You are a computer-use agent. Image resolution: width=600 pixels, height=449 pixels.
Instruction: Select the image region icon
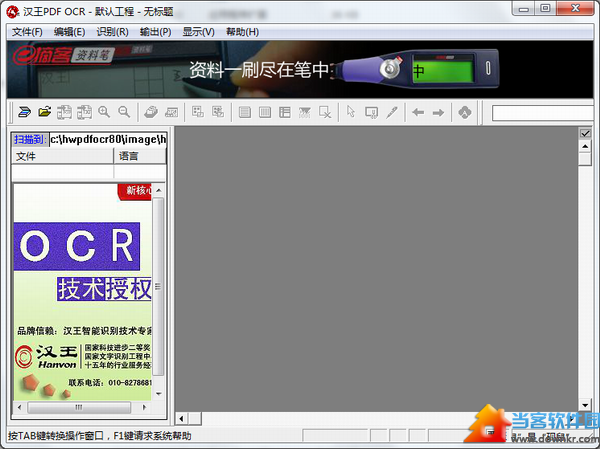[305, 112]
